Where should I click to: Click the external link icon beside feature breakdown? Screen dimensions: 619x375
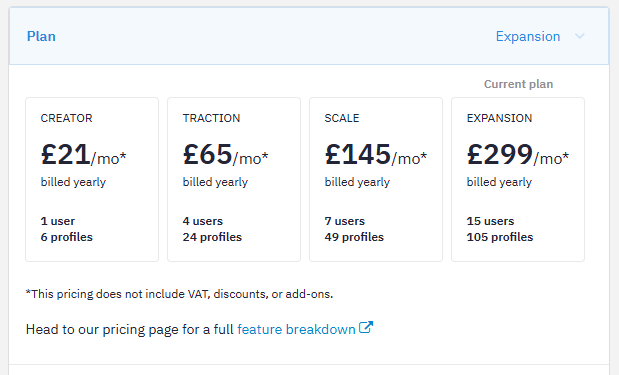pos(366,328)
